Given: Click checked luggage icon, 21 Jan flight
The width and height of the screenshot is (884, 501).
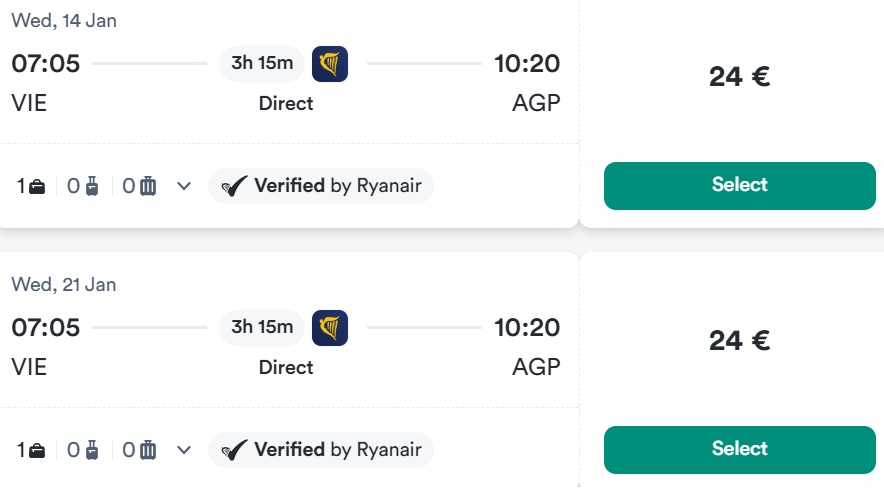Looking at the screenshot, I should coord(148,450).
